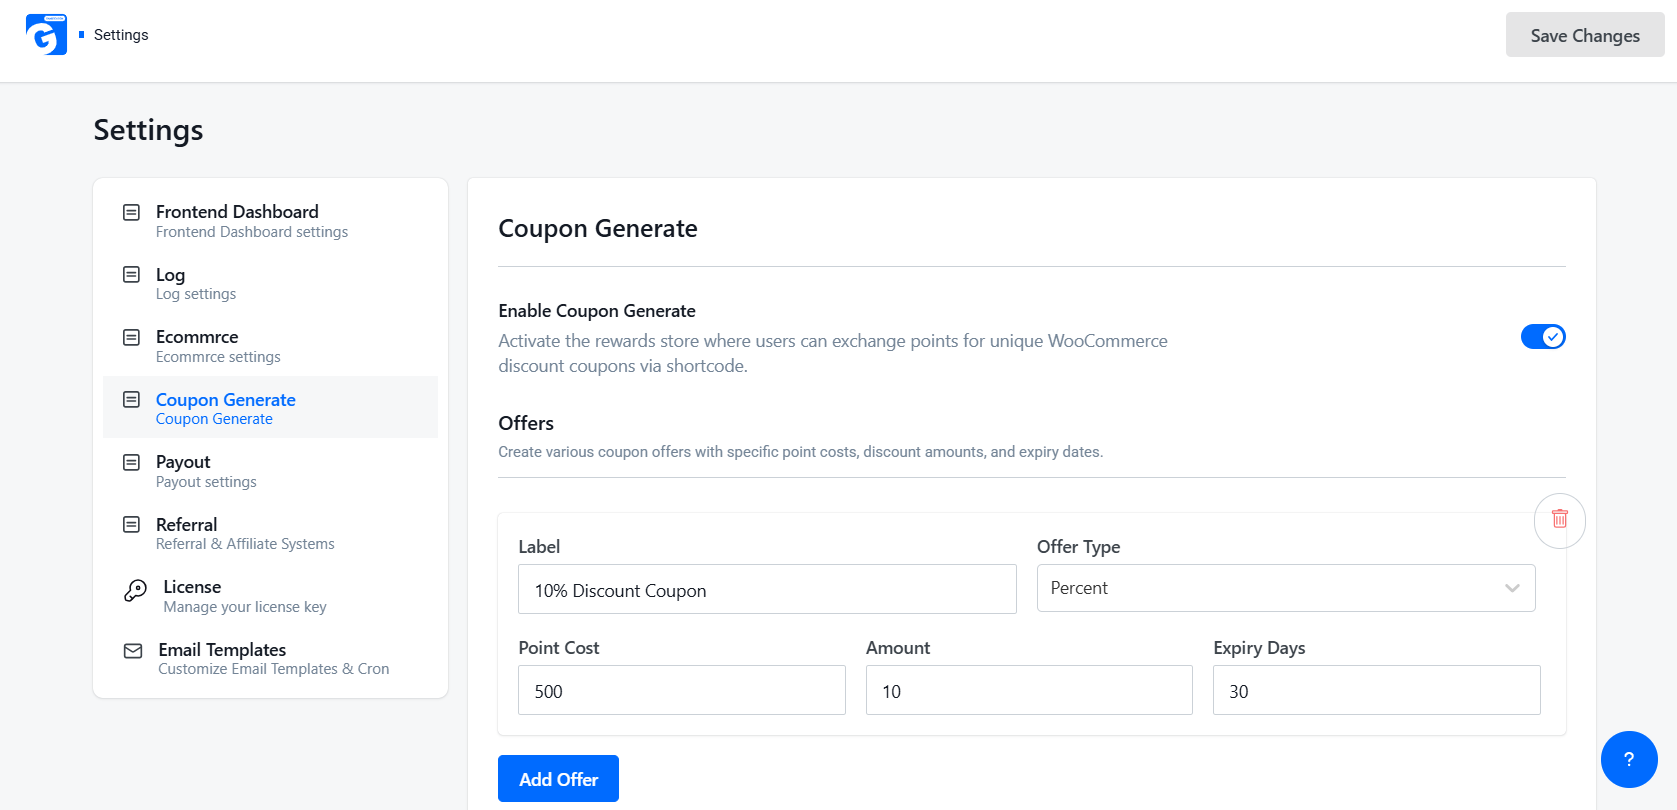Click the Coupon Generate panel heading
Screen dimensions: 1677x810
click(598, 229)
